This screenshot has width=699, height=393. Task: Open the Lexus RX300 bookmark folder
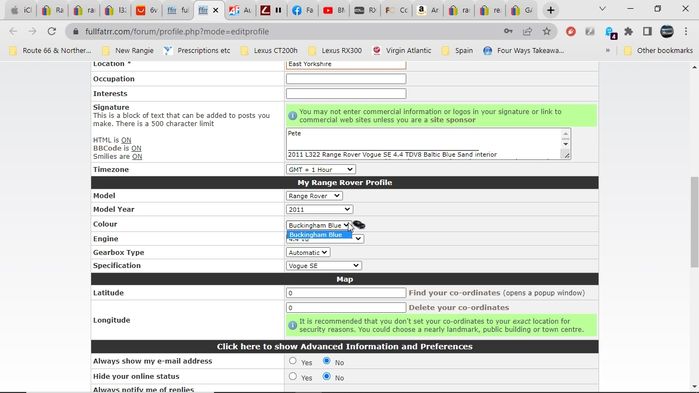(335, 51)
